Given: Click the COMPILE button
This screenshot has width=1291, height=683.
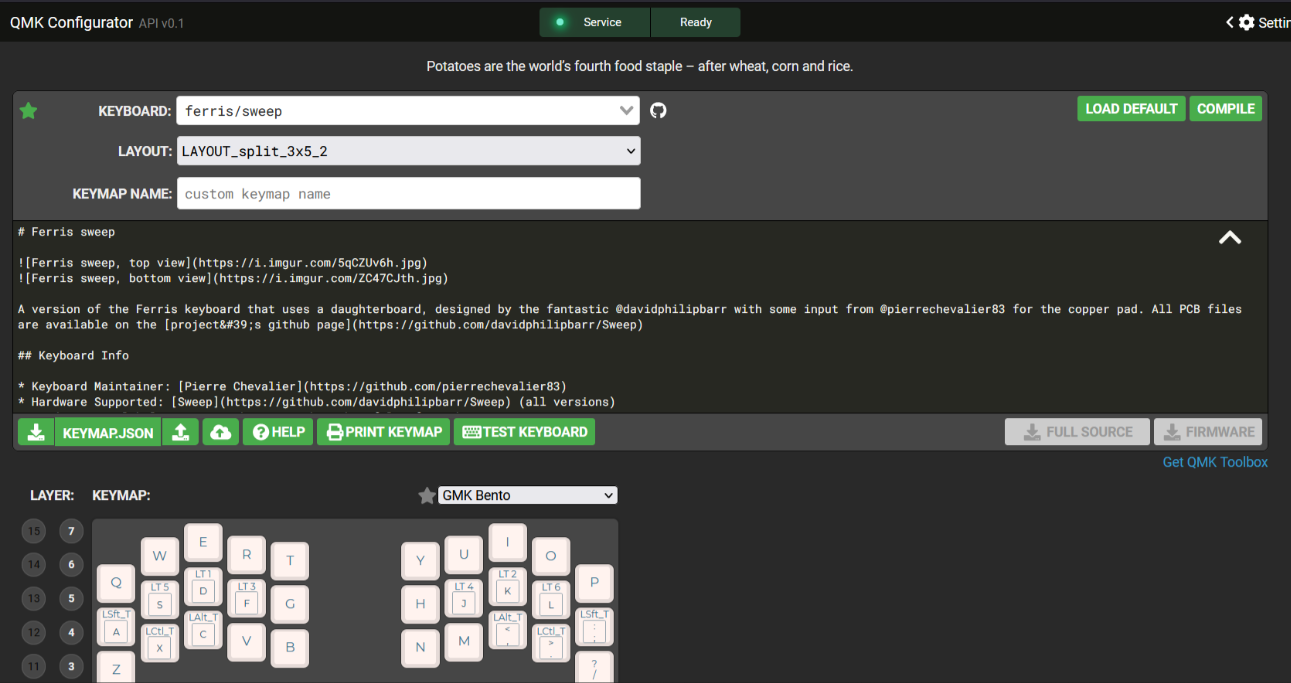Looking at the screenshot, I should [1225, 109].
